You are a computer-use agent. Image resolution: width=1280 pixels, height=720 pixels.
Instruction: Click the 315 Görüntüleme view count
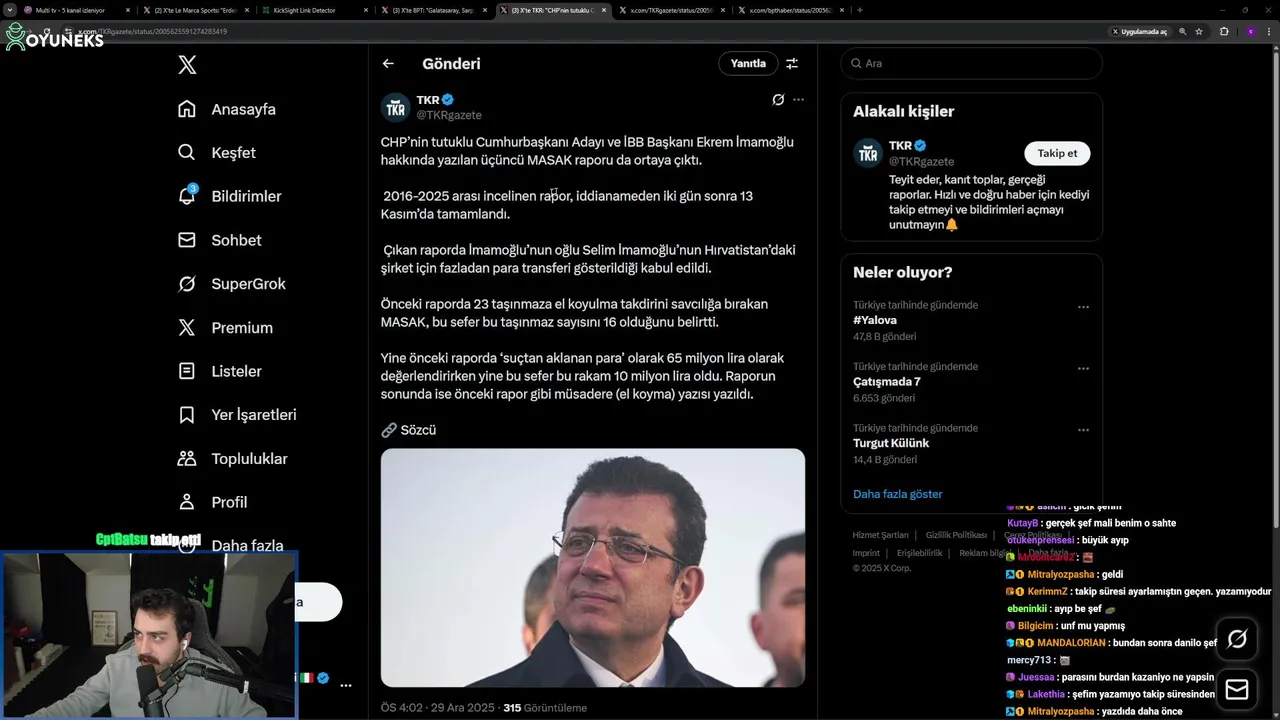545,708
